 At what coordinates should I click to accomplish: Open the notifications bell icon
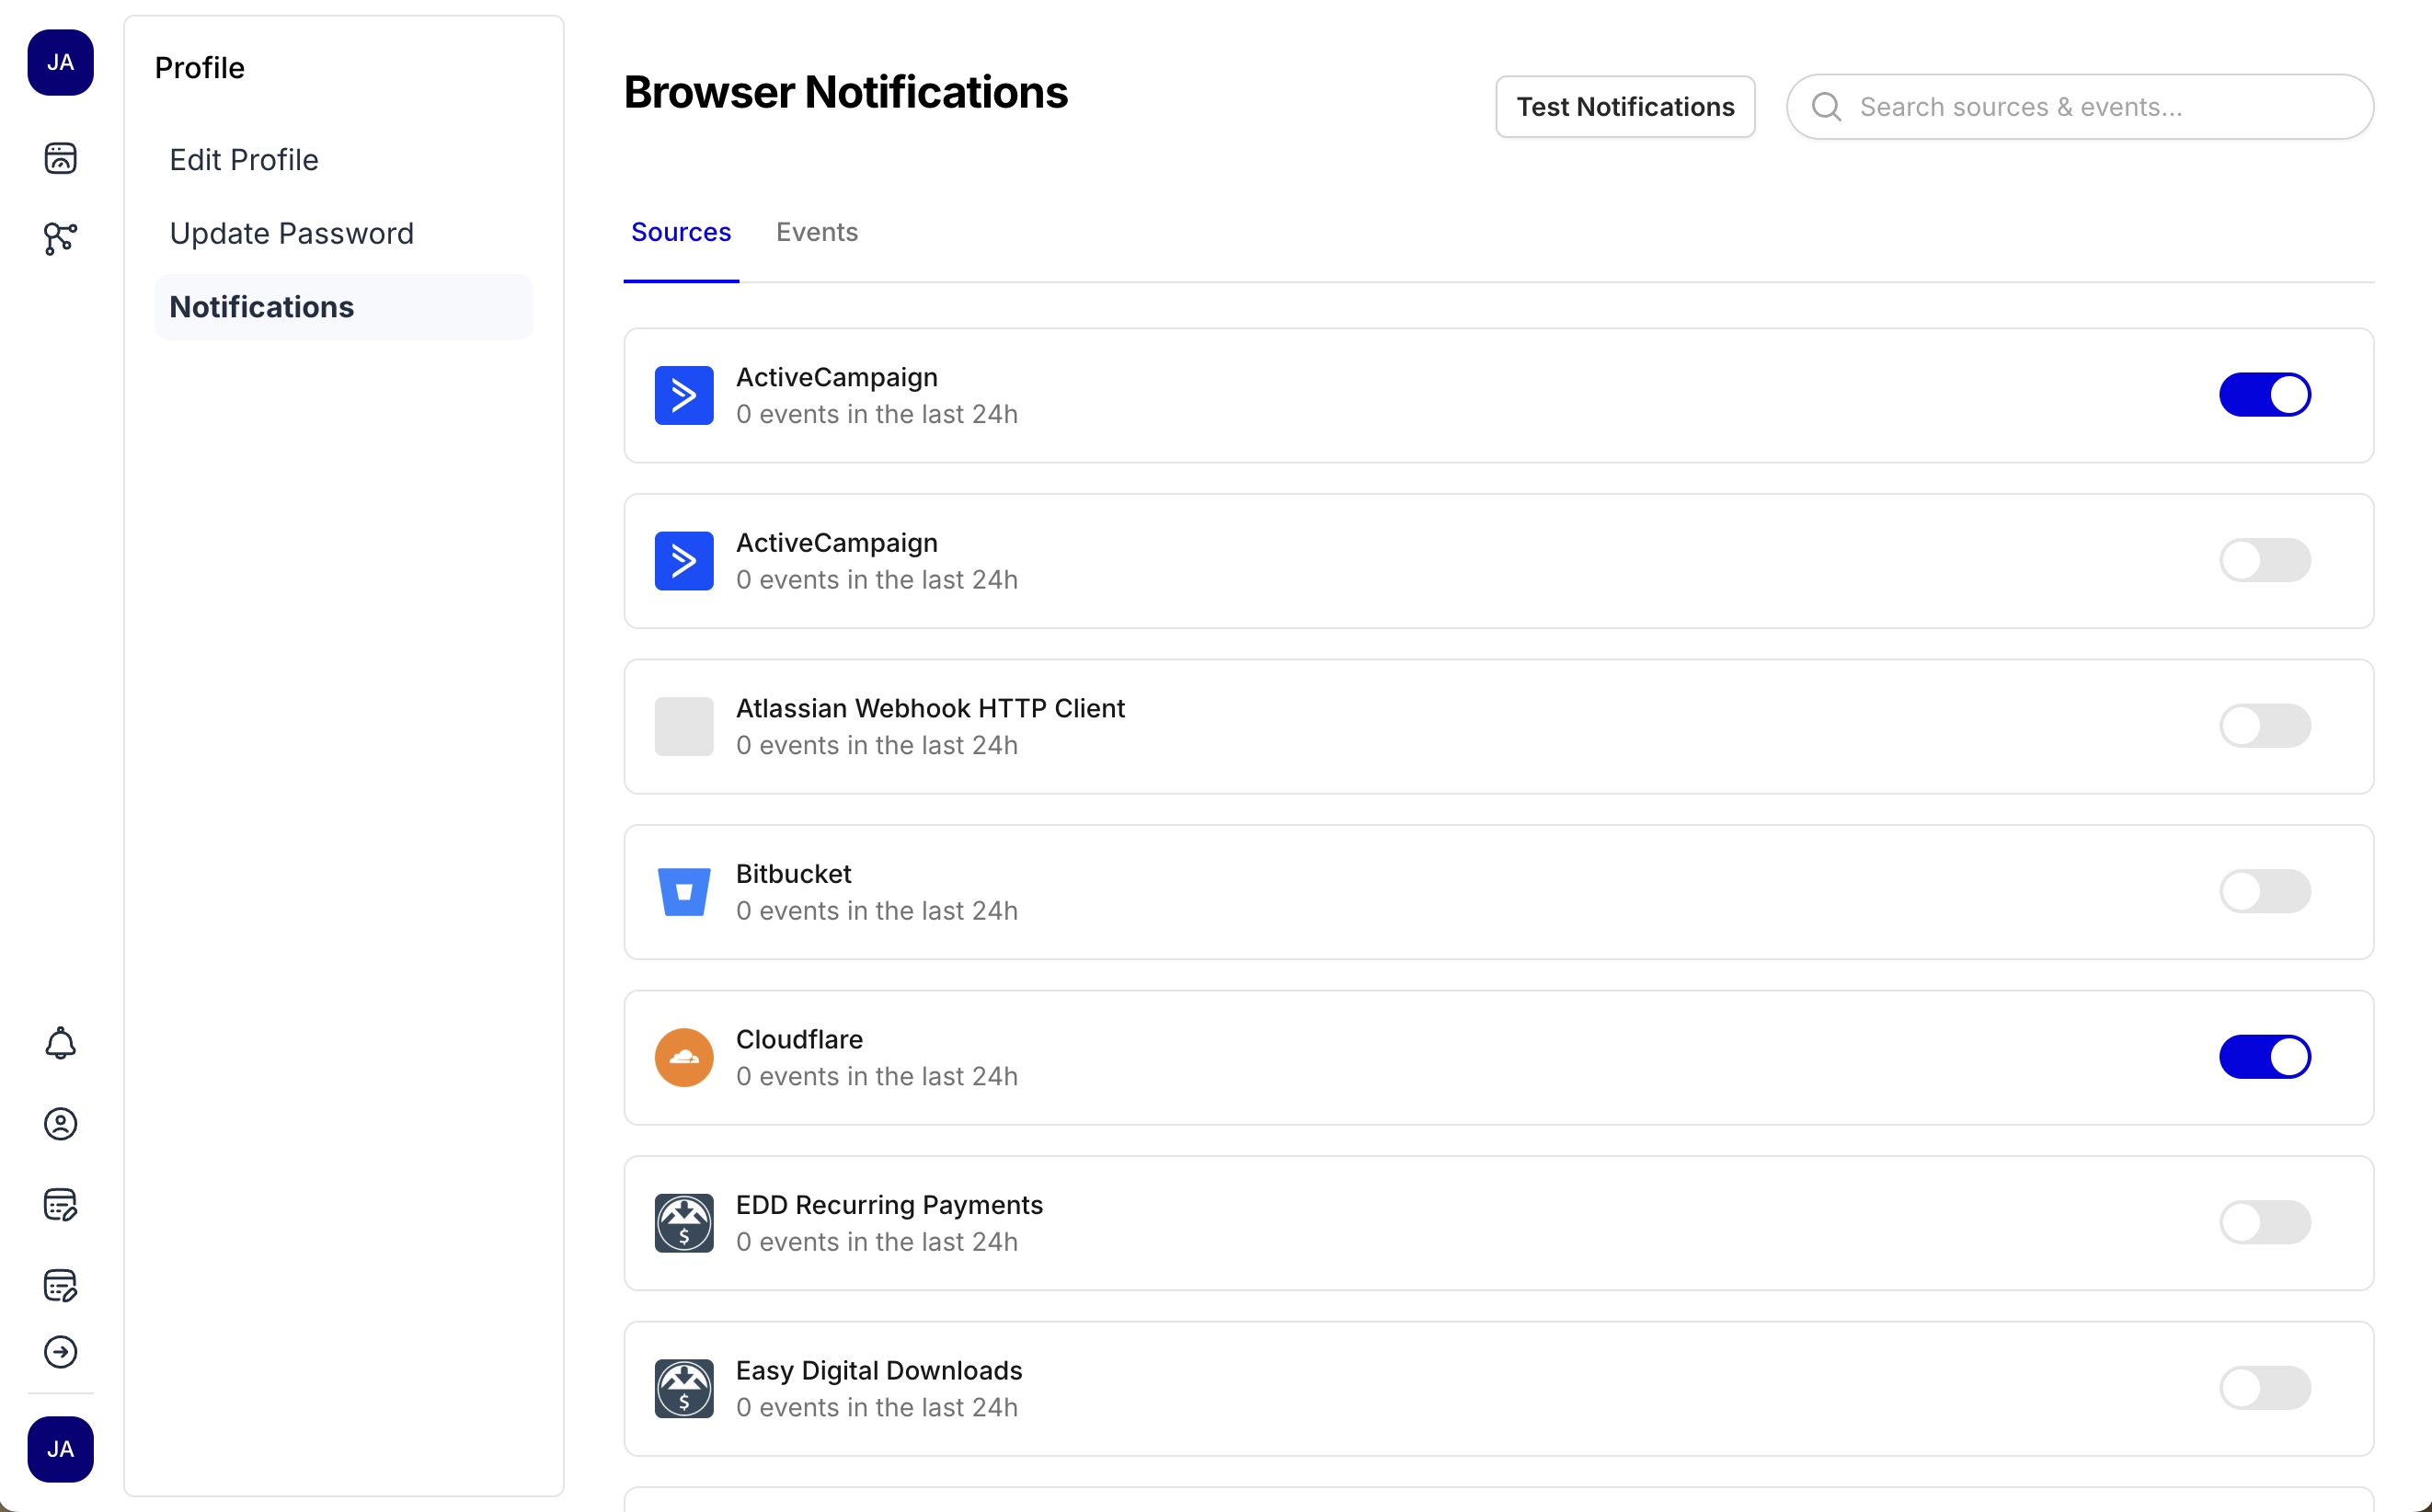(60, 1043)
